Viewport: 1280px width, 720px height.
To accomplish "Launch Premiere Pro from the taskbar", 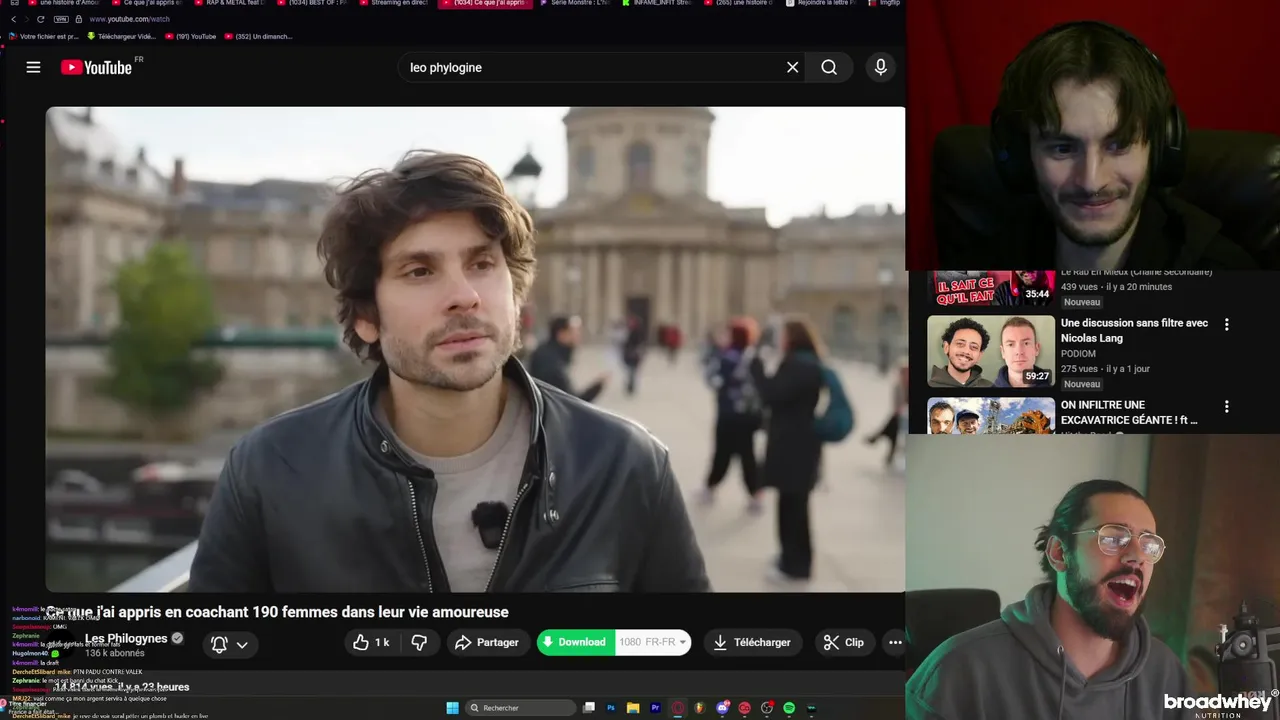I will pyautogui.click(x=655, y=708).
